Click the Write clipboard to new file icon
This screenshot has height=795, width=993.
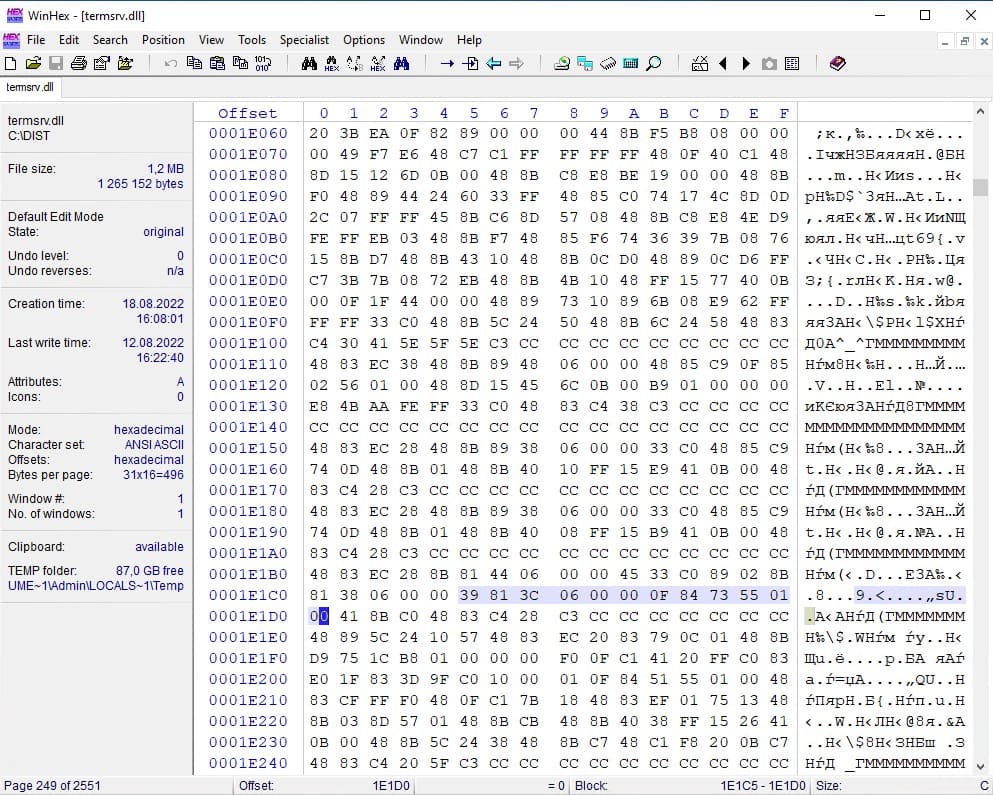(x=240, y=63)
